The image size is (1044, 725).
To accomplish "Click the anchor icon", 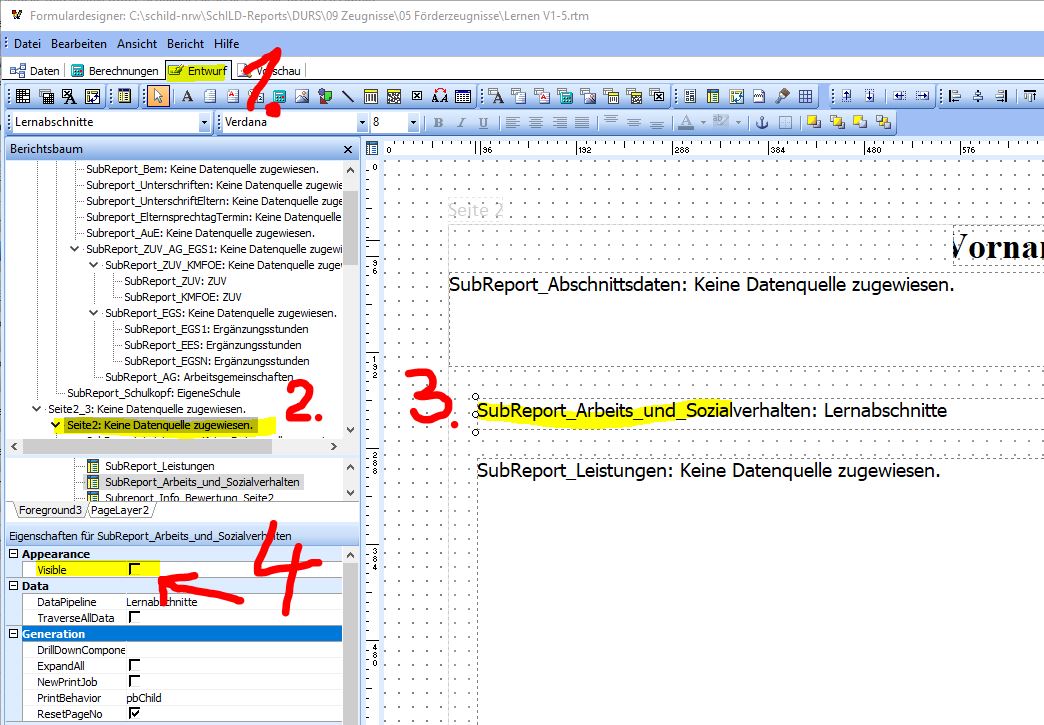I will pyautogui.click(x=762, y=122).
